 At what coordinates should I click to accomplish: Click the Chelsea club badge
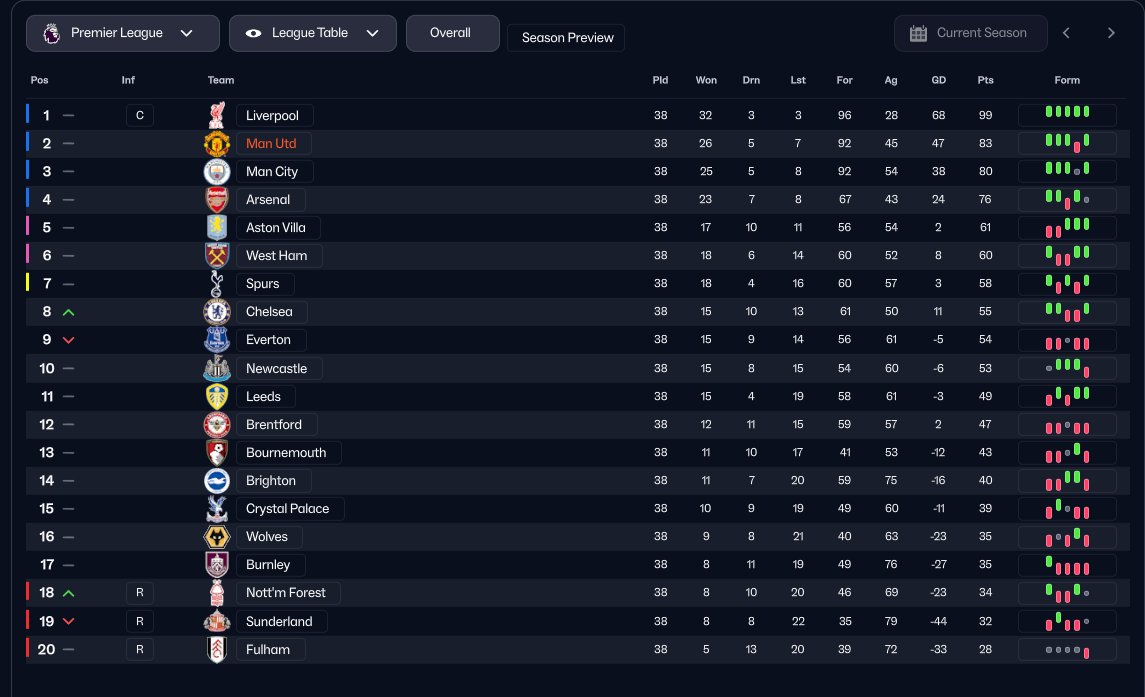(x=217, y=311)
